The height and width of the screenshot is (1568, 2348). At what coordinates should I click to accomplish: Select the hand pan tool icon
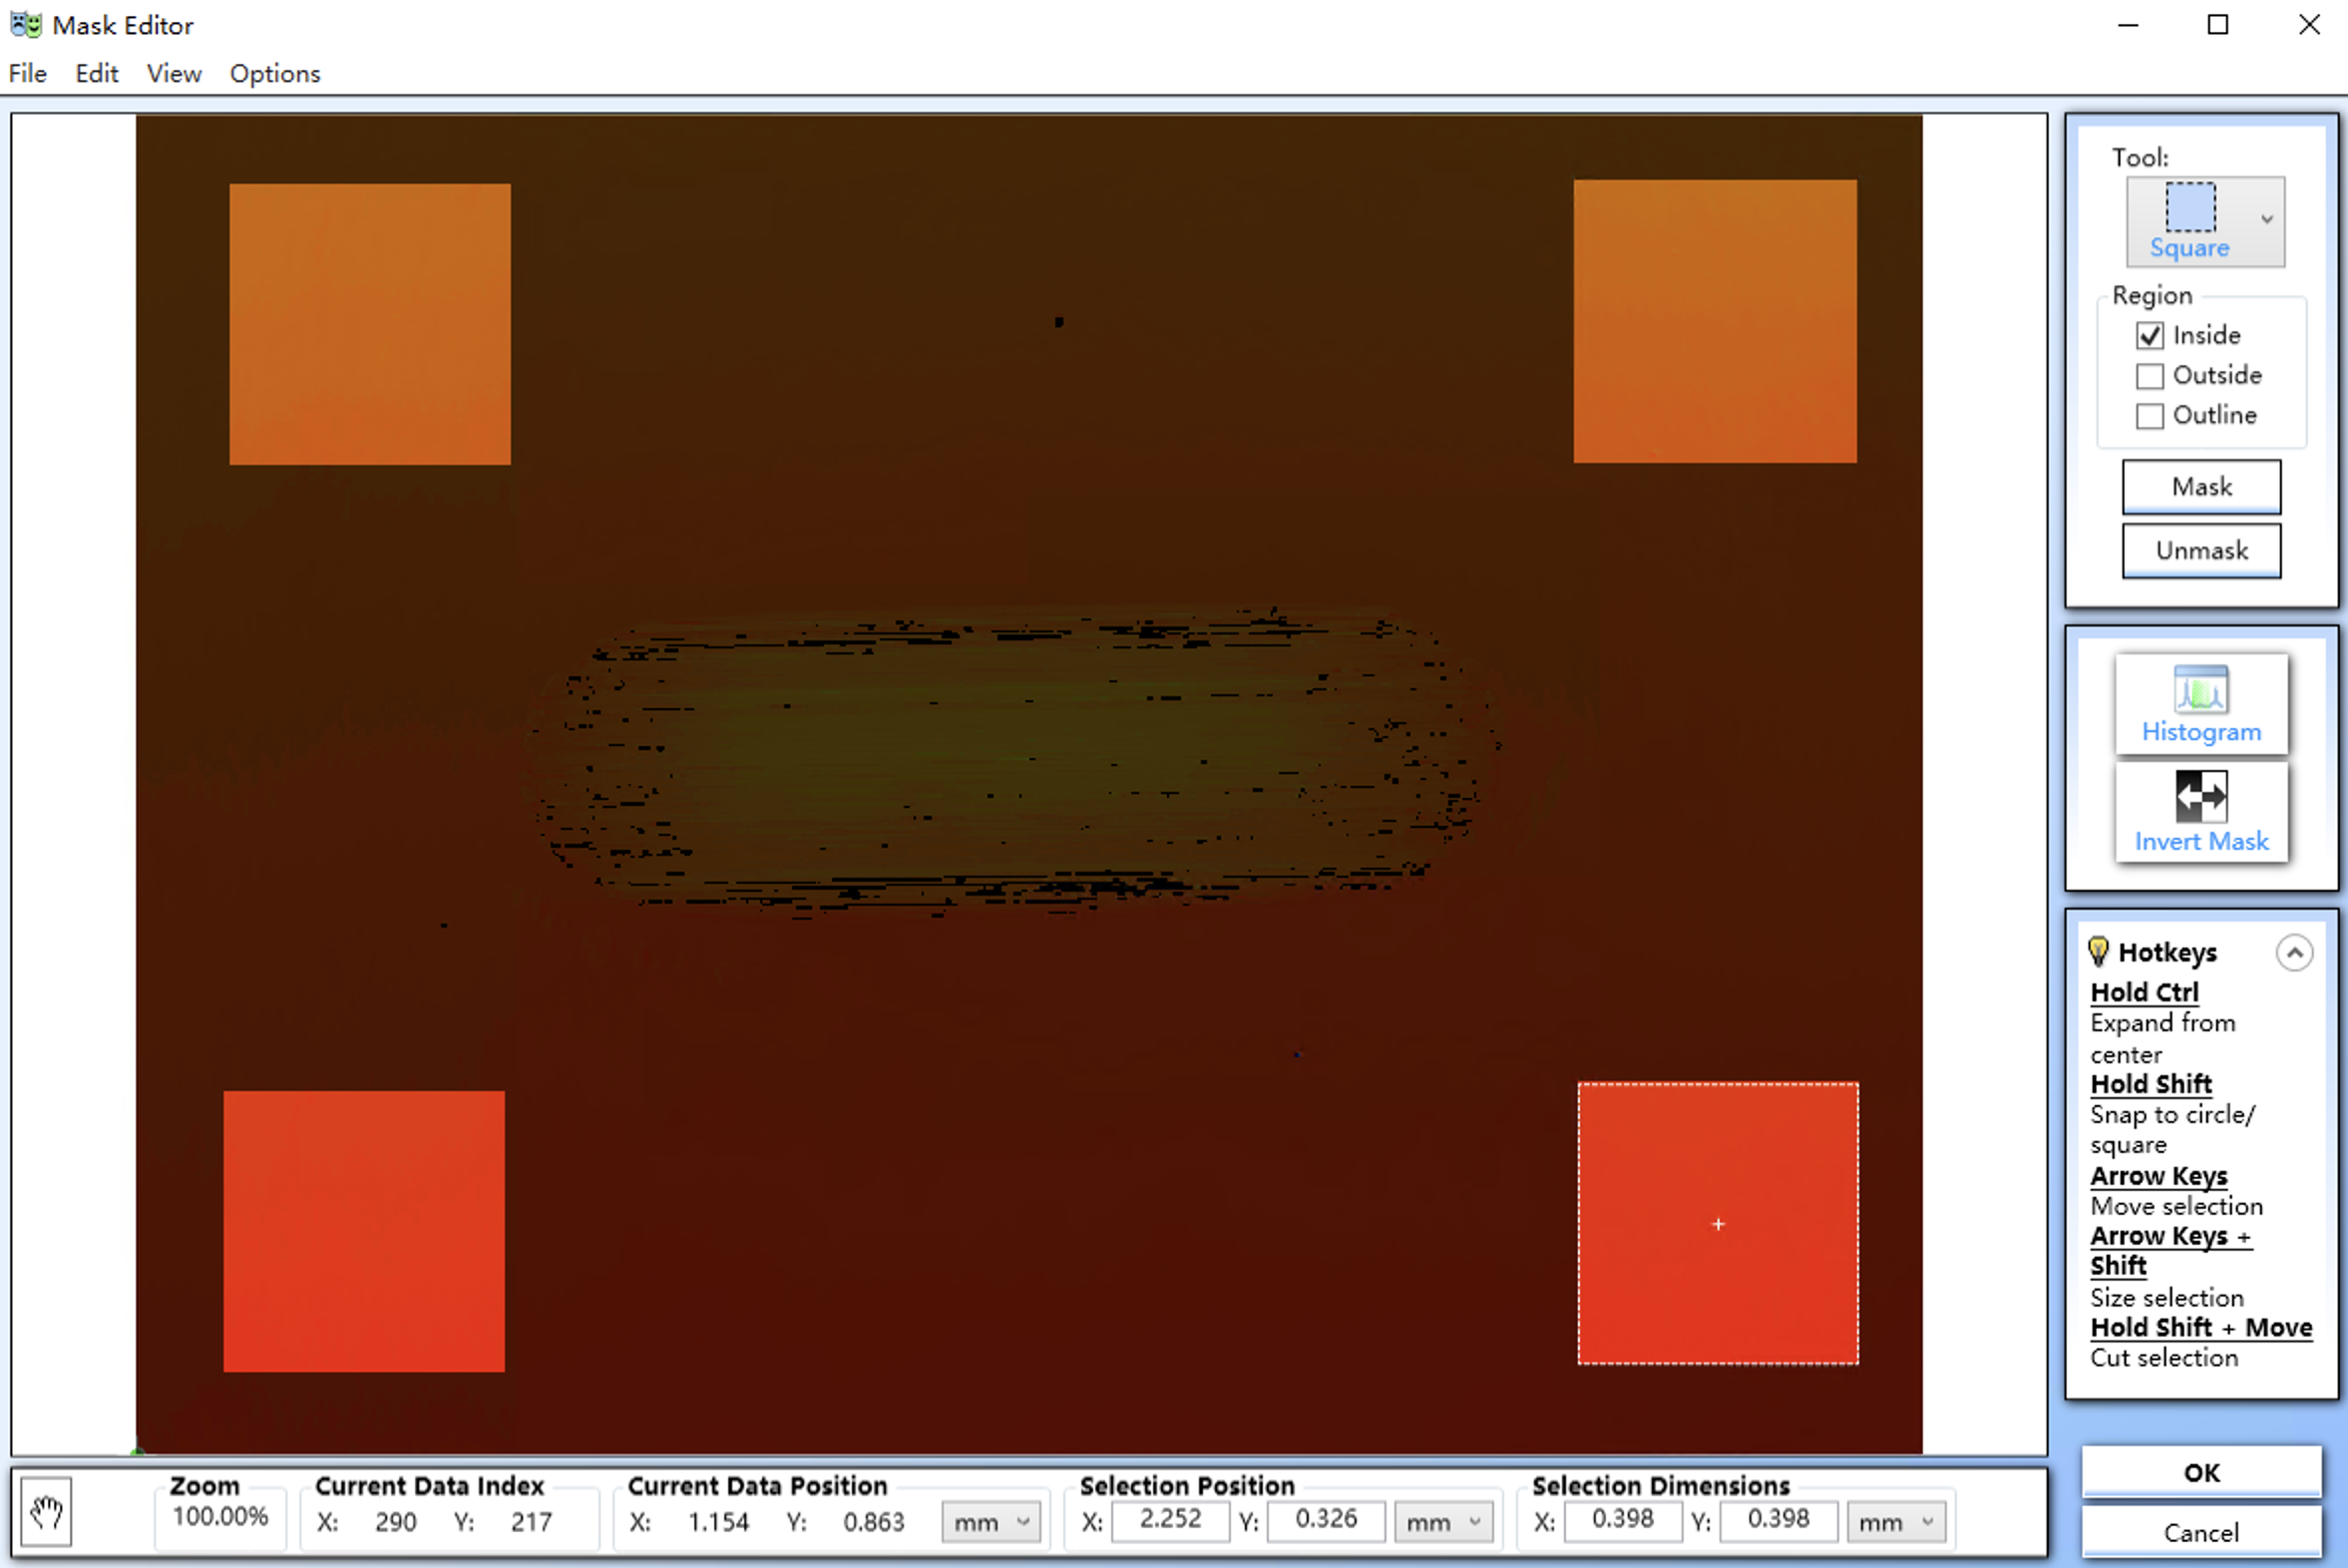pos(46,1512)
